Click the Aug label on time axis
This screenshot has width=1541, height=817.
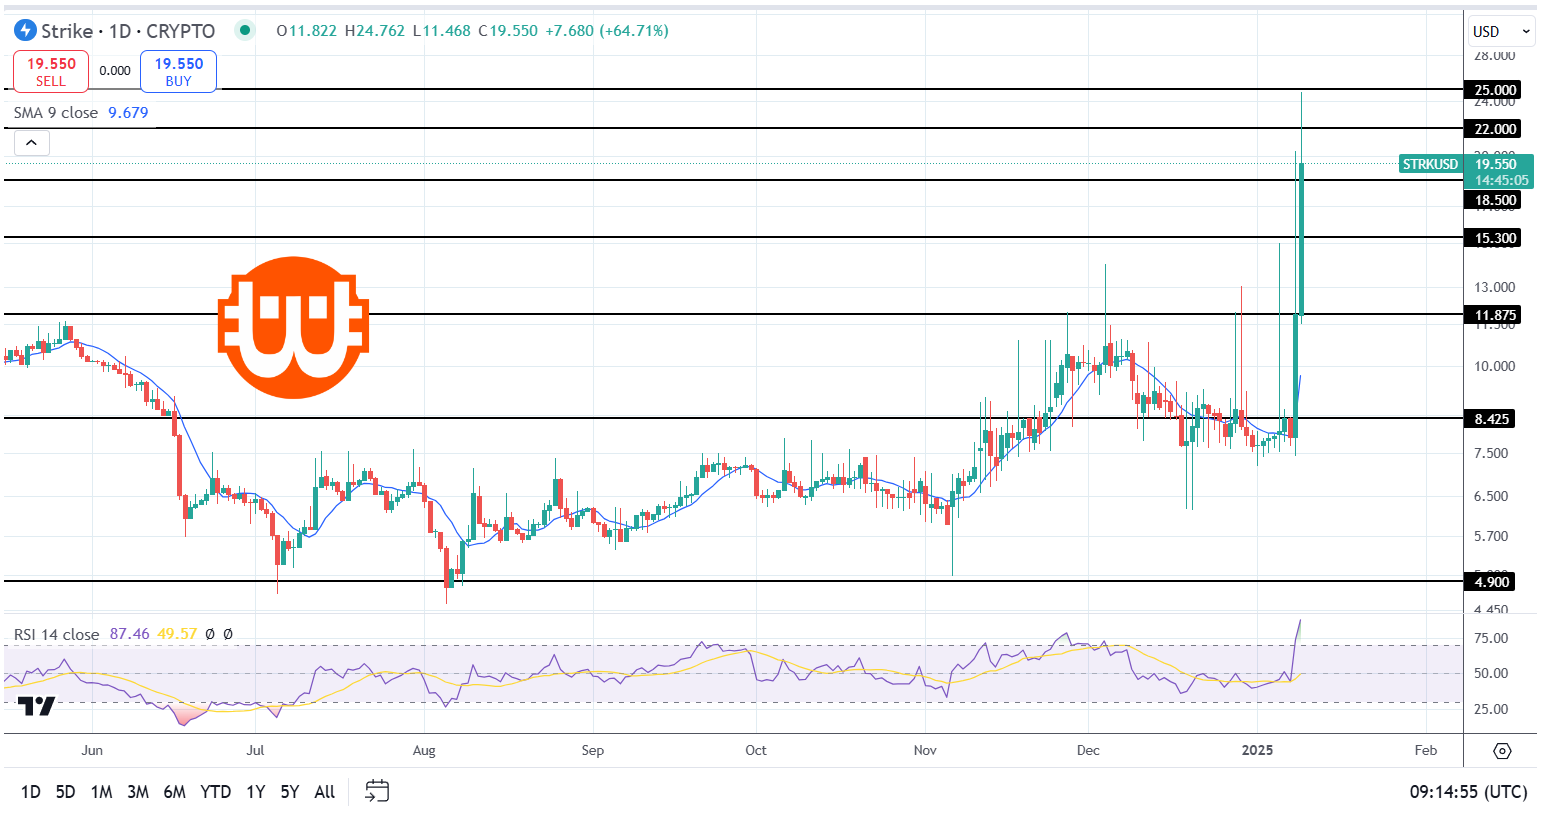tap(424, 750)
